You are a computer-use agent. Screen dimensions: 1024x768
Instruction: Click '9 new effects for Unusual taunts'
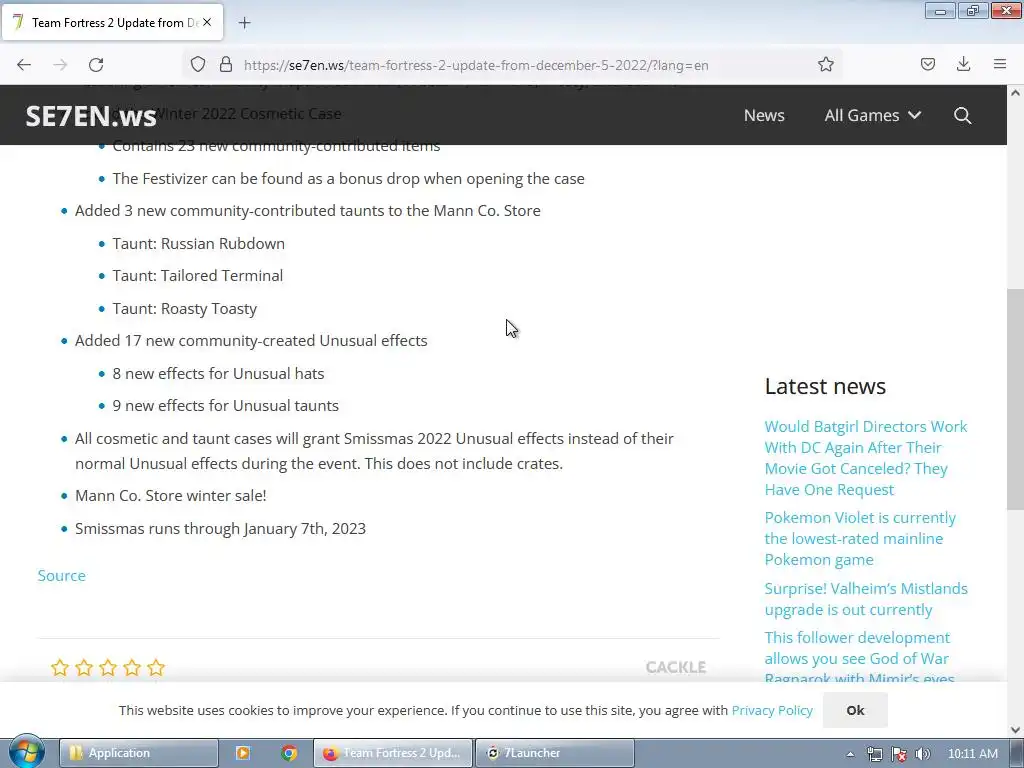click(x=225, y=406)
